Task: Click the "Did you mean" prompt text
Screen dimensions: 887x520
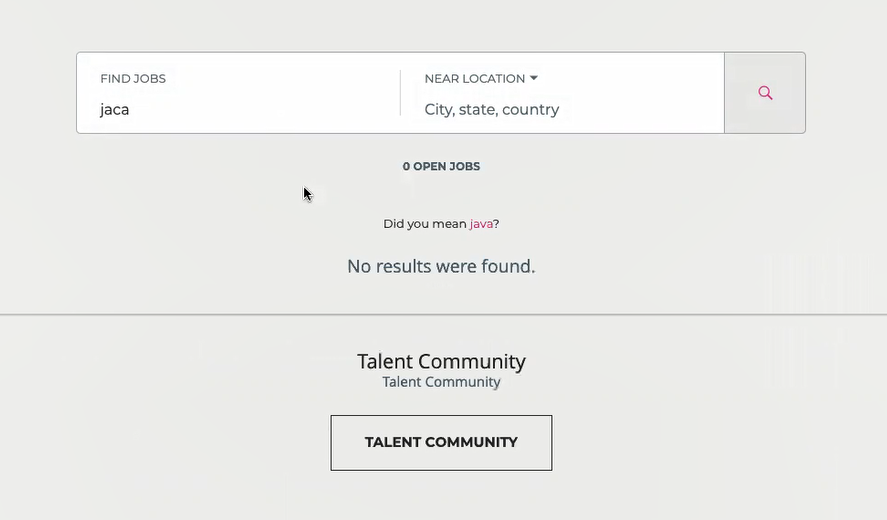Action: click(424, 224)
